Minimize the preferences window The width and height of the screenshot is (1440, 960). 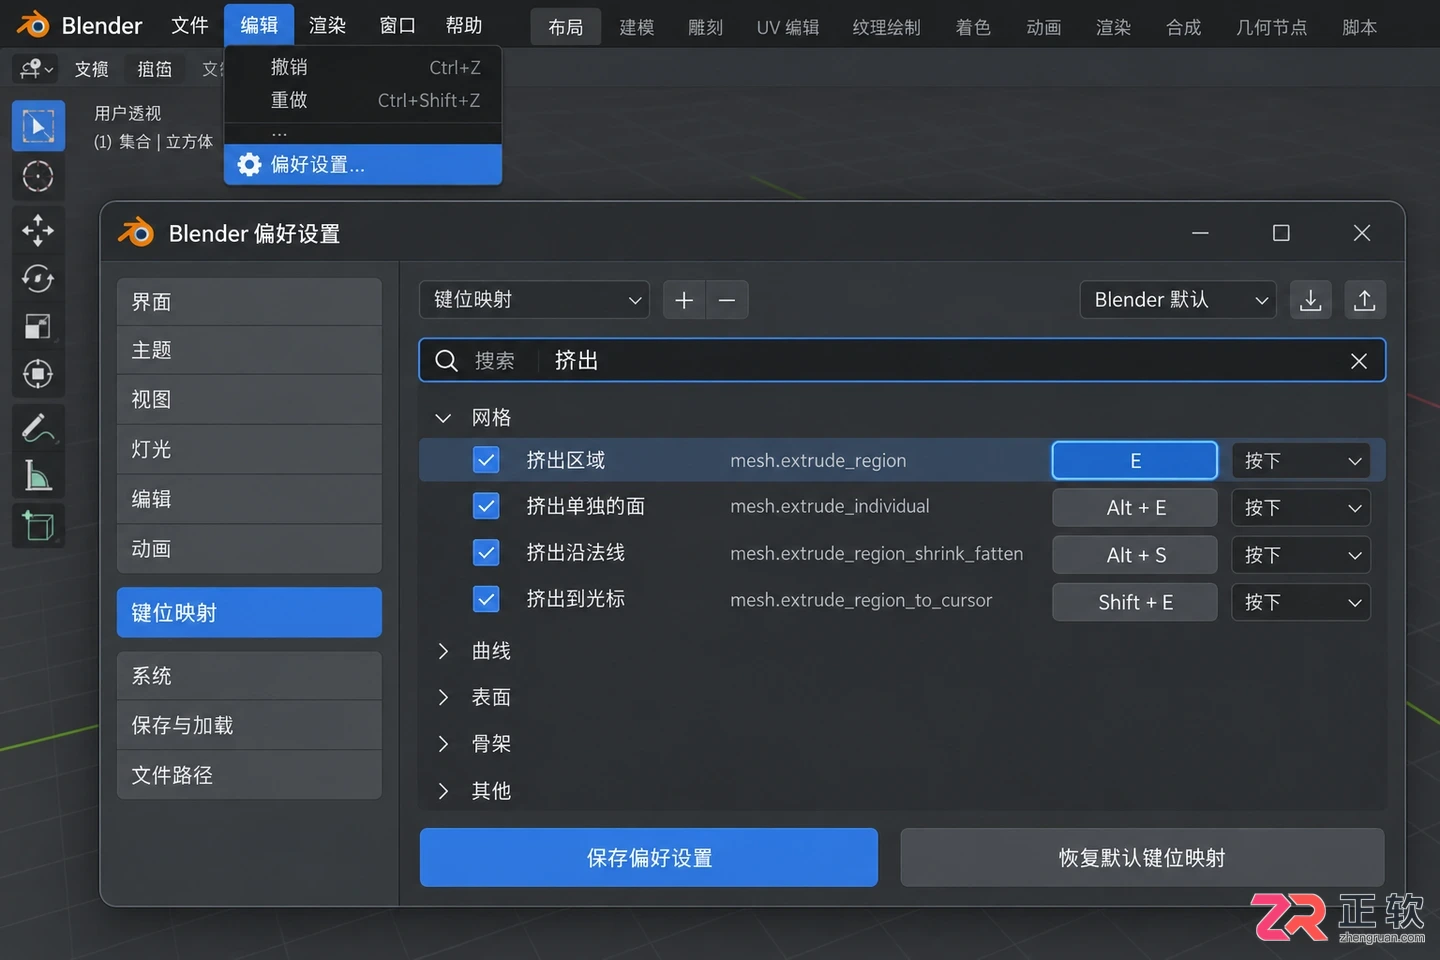[x=1201, y=233]
